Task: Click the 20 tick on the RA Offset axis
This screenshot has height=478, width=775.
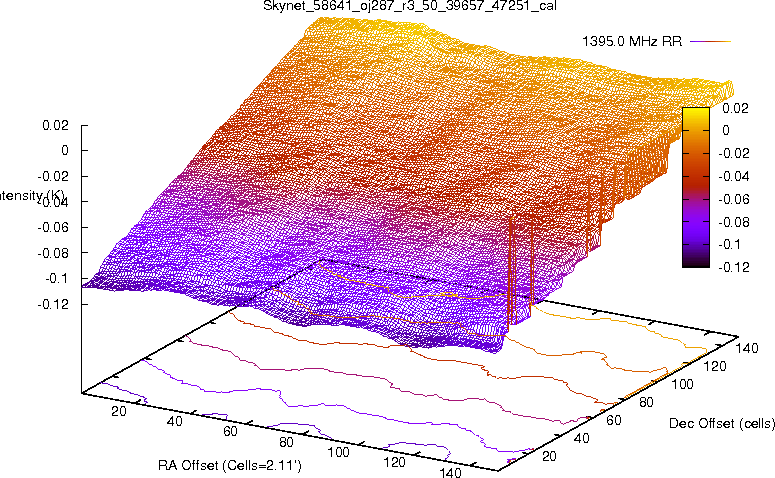Action: [119, 411]
